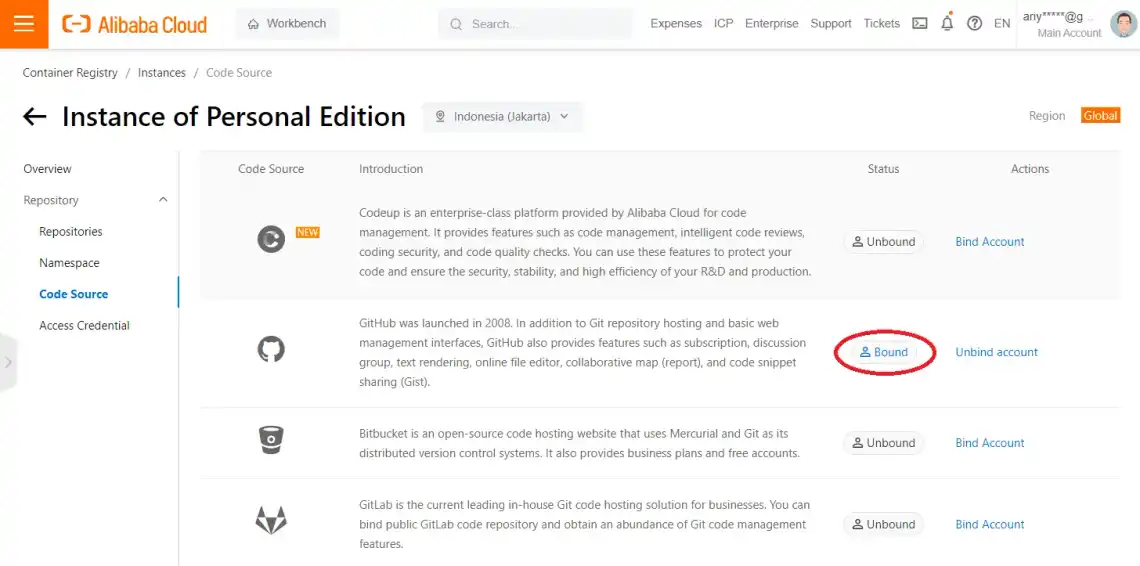This screenshot has width=1140, height=566.
Task: Select Code Source in the sidebar
Action: click(73, 294)
